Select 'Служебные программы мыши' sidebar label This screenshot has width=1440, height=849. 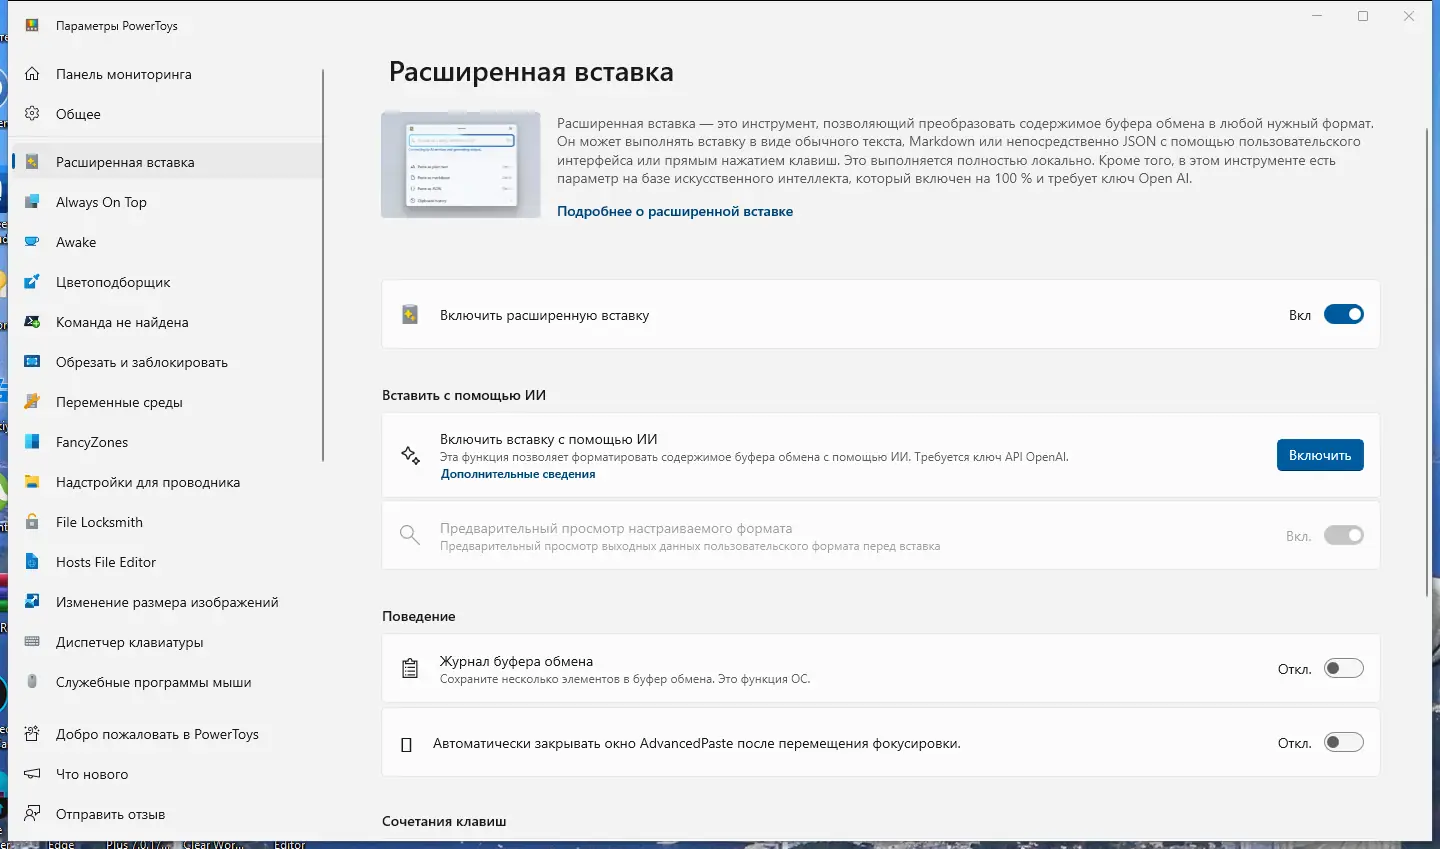[x=154, y=683]
